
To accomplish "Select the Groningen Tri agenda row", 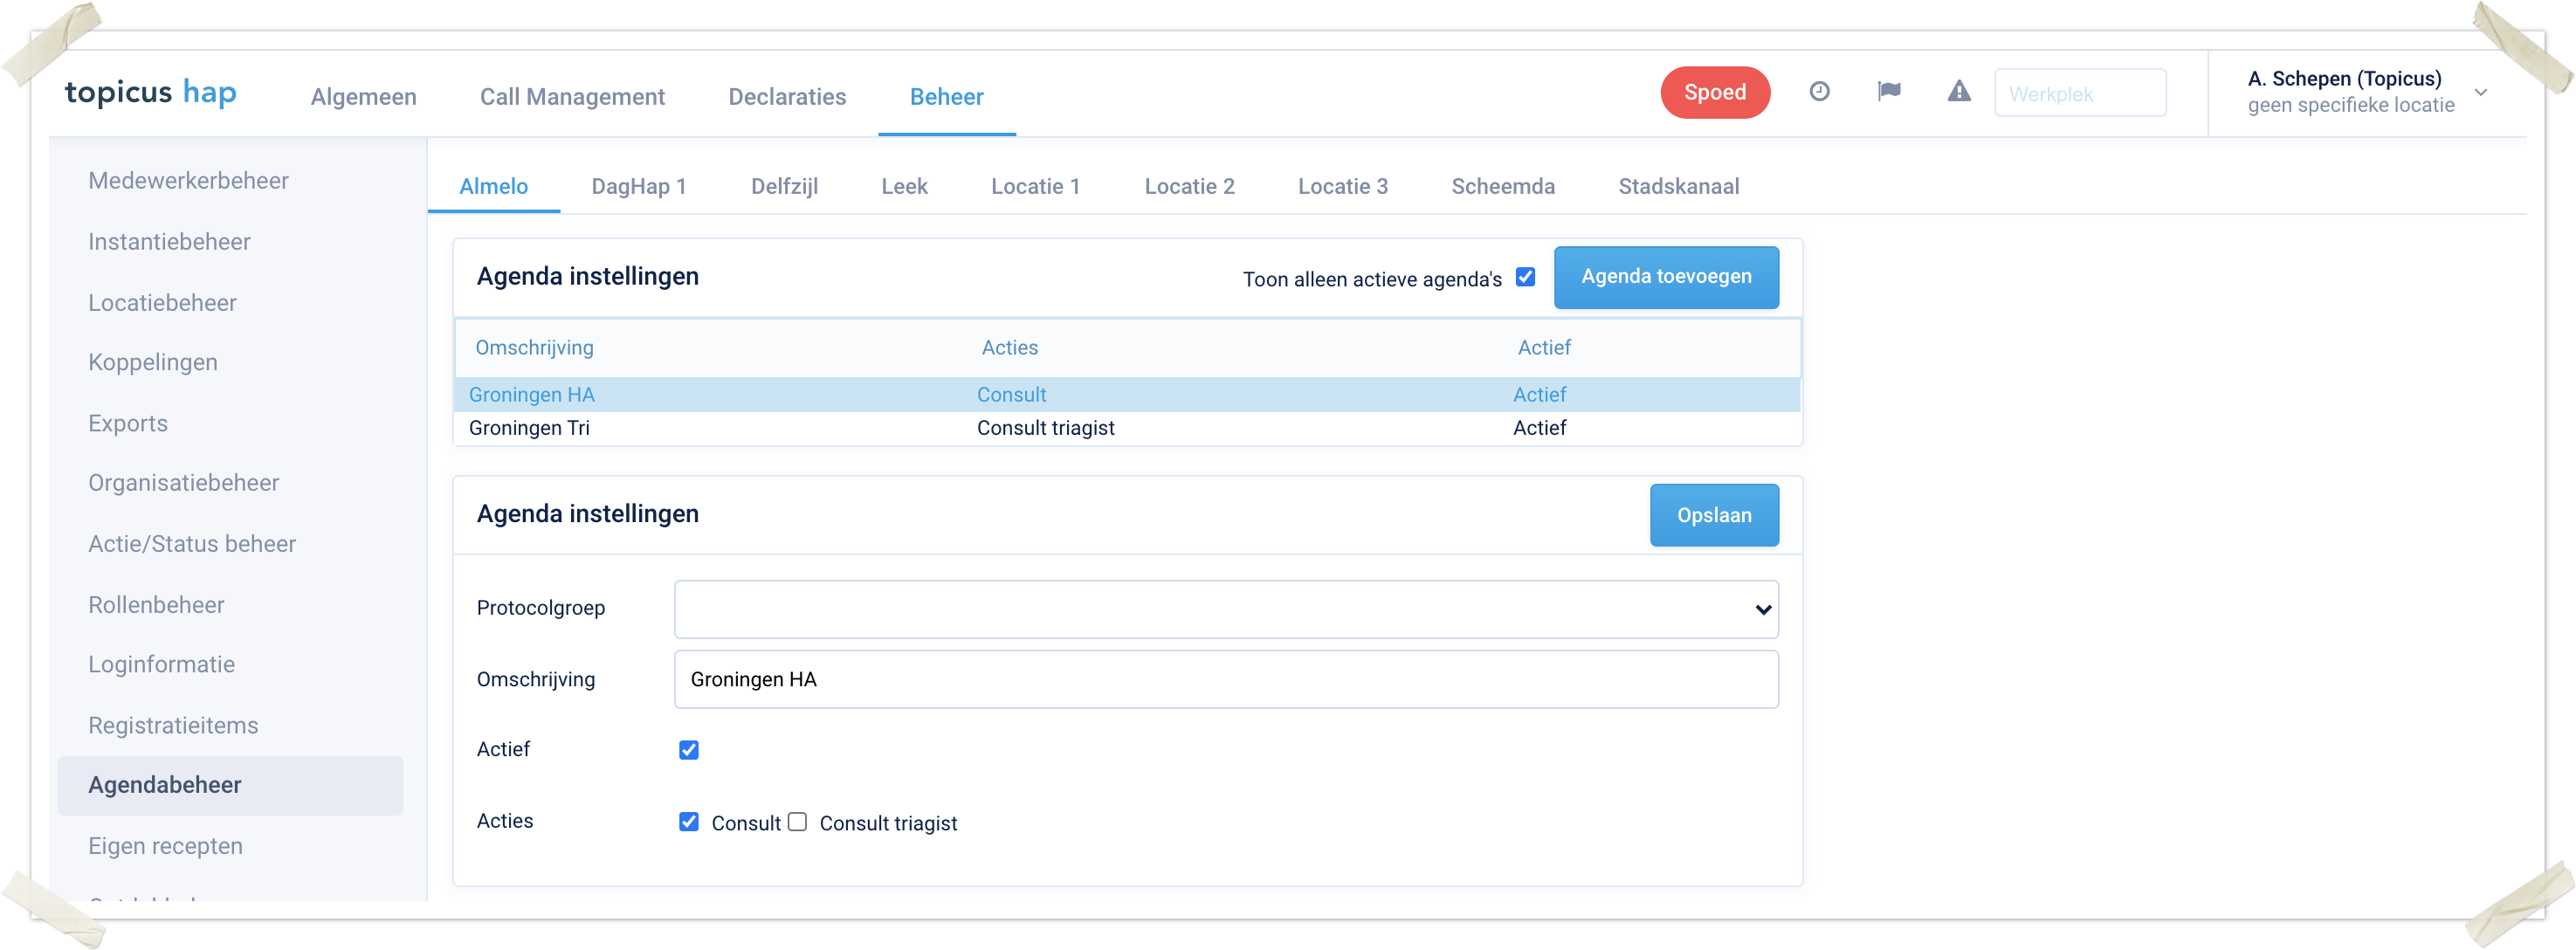I will point(1126,428).
